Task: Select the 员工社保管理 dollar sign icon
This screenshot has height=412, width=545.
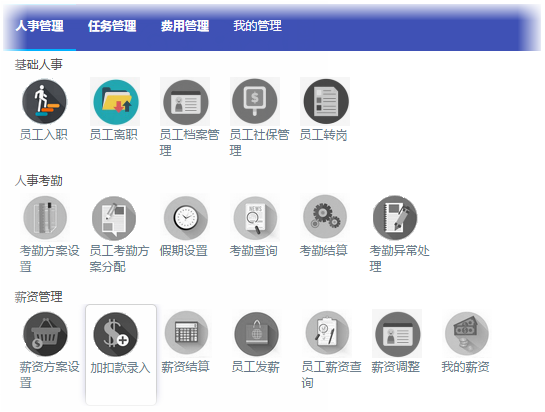Action: pos(255,101)
